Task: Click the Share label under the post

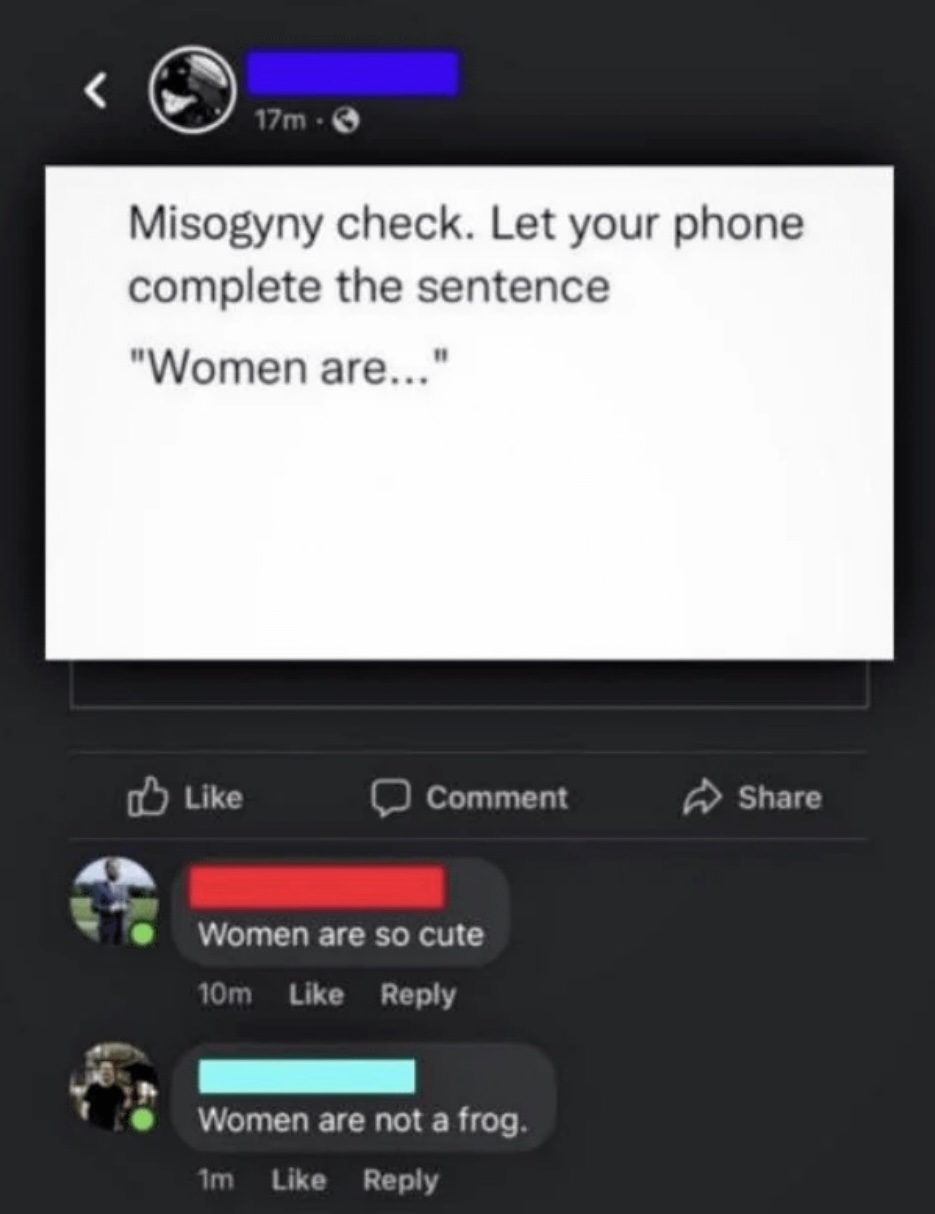Action: click(x=779, y=797)
